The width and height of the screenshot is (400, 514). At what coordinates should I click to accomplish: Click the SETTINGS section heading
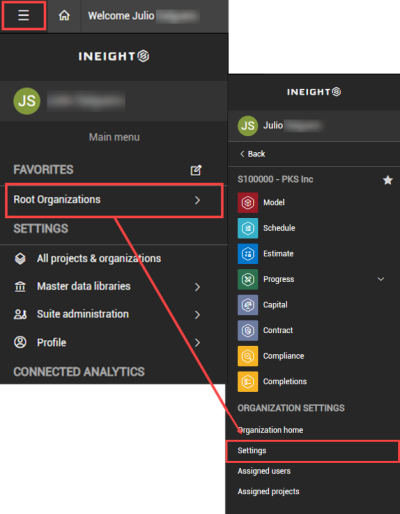click(41, 229)
